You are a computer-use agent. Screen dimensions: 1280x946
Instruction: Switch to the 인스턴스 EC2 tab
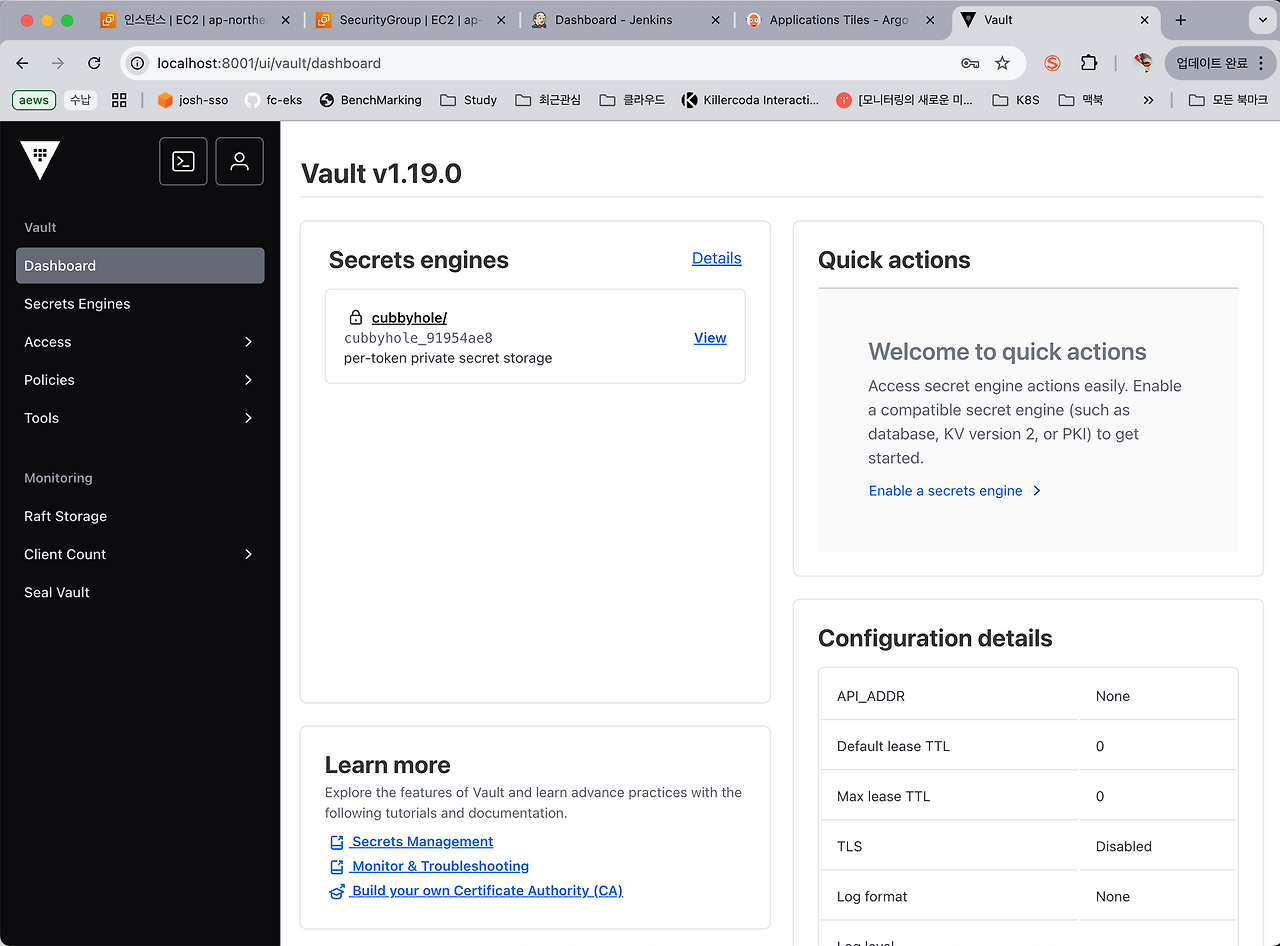pos(195,20)
